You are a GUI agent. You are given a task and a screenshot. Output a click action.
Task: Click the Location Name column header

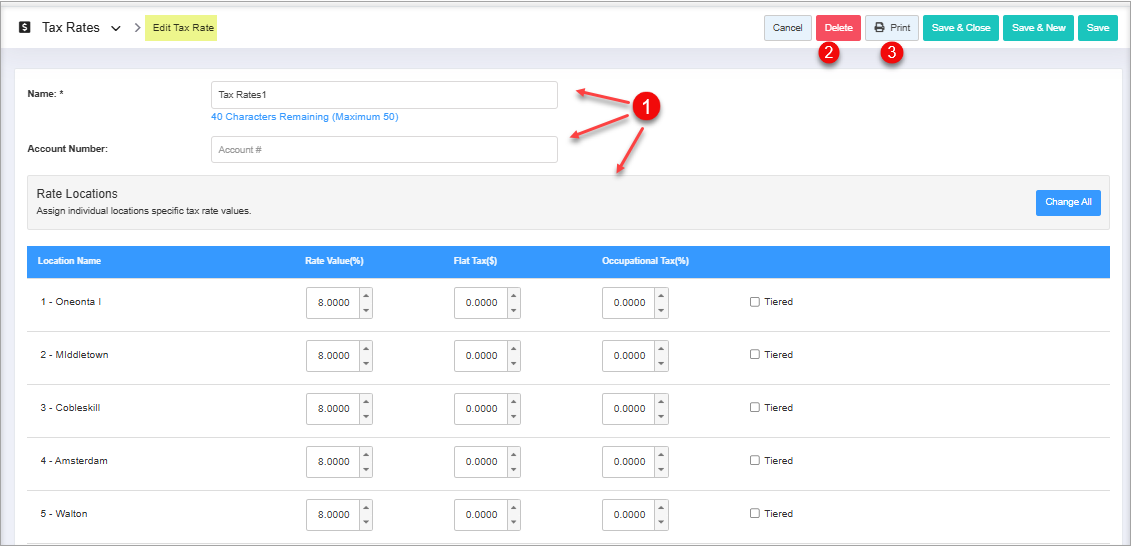(x=69, y=261)
